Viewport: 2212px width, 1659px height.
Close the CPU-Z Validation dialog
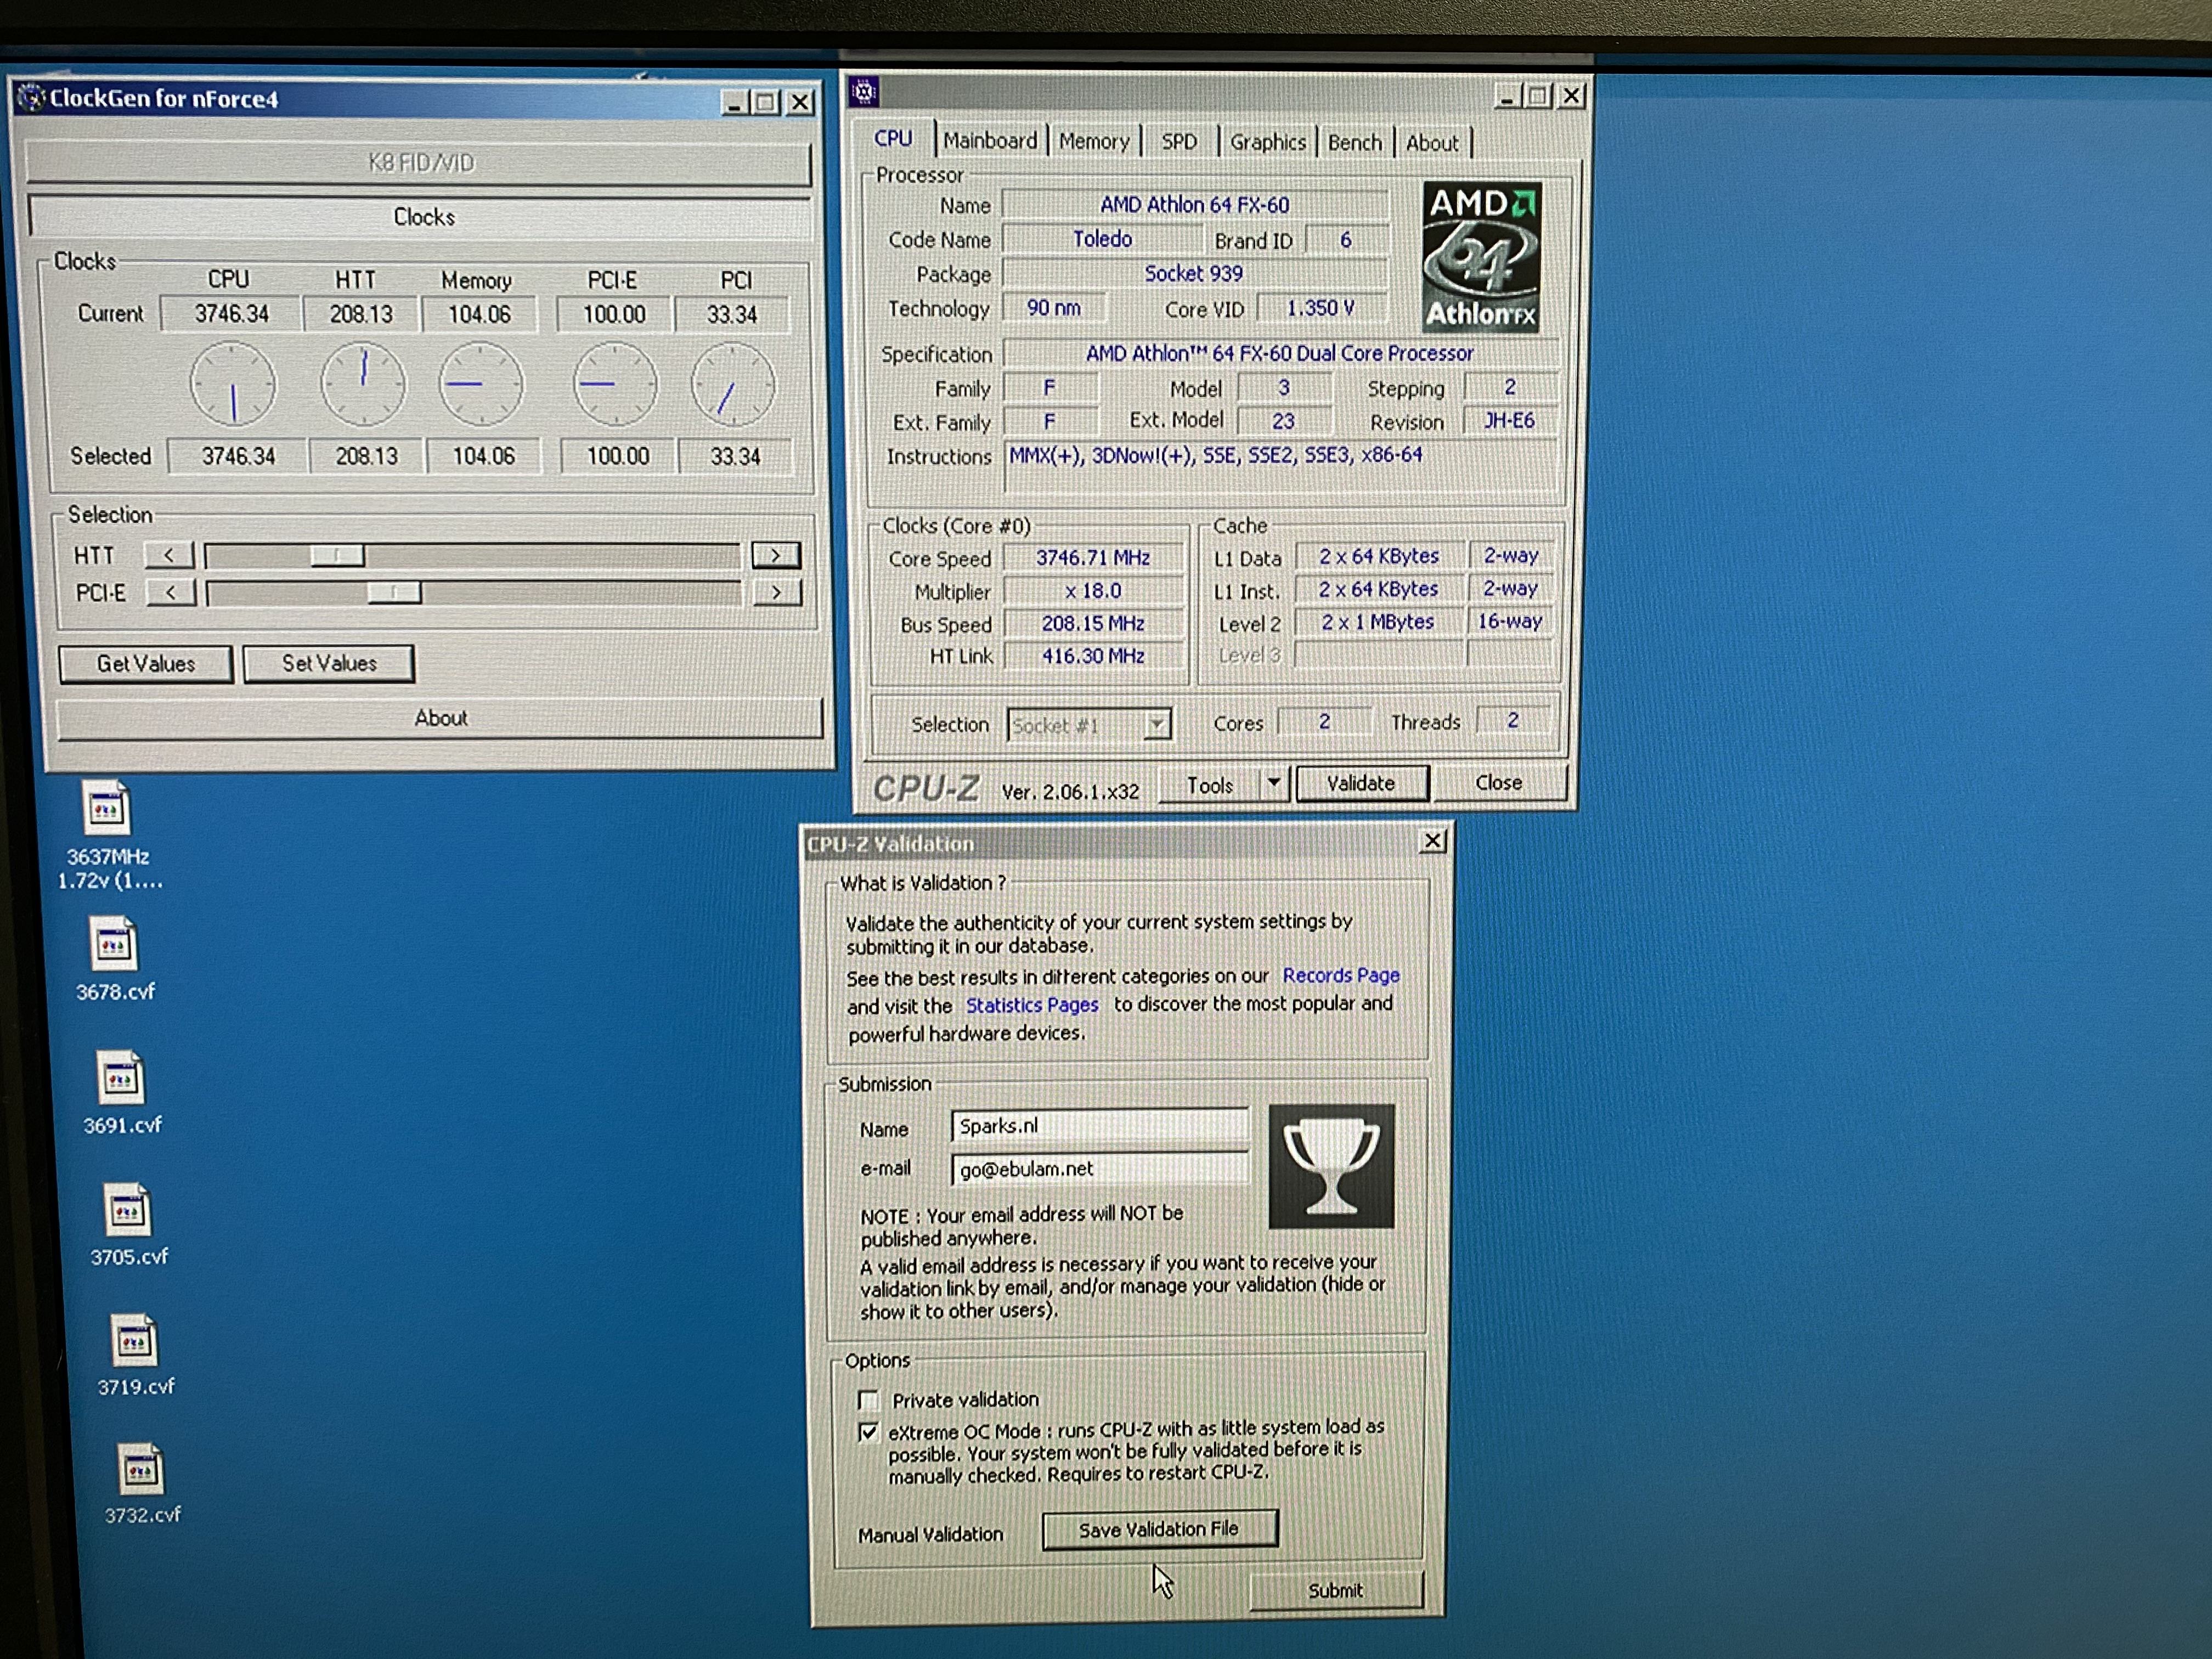click(1433, 841)
